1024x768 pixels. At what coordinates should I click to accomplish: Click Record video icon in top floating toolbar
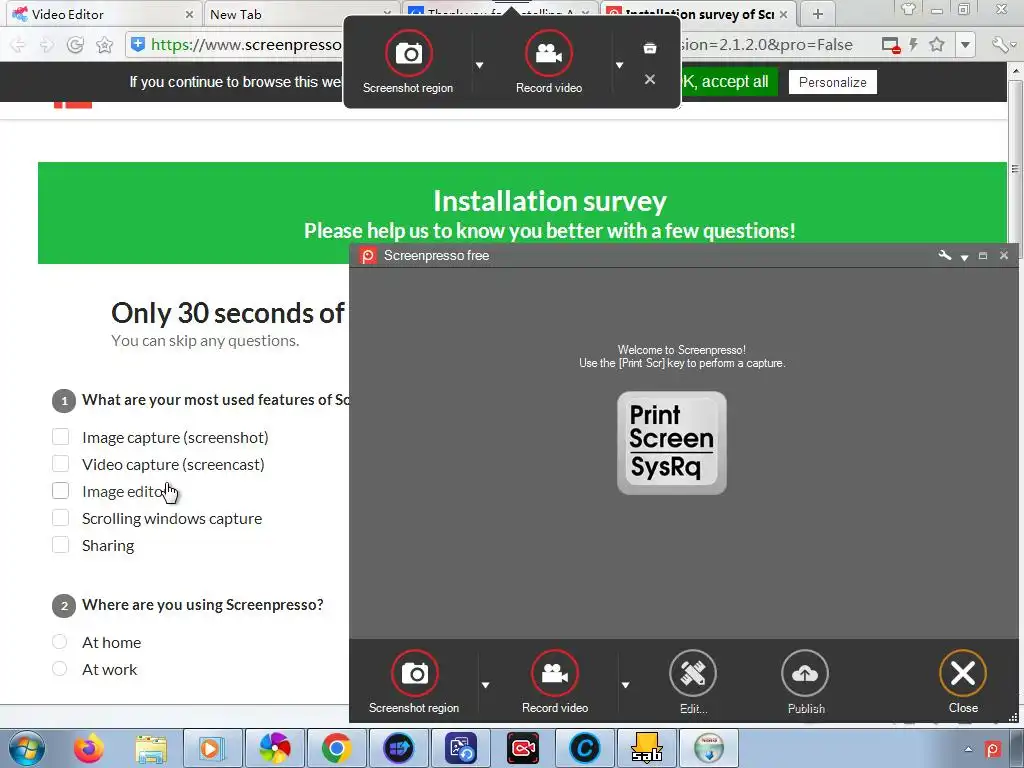pos(549,53)
